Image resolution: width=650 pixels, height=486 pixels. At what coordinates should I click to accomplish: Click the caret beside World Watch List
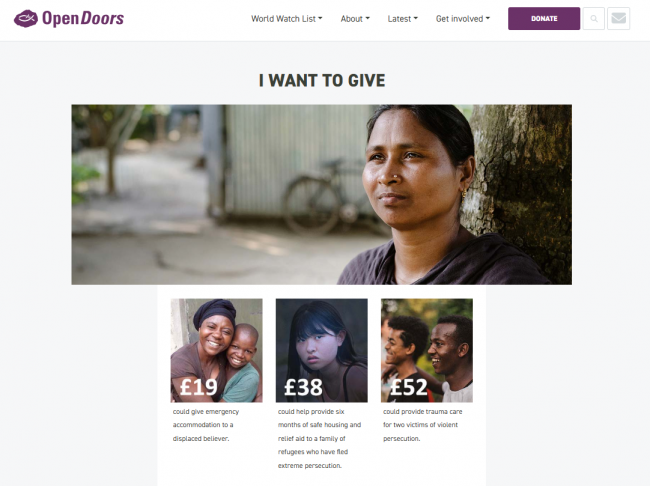coord(320,18)
